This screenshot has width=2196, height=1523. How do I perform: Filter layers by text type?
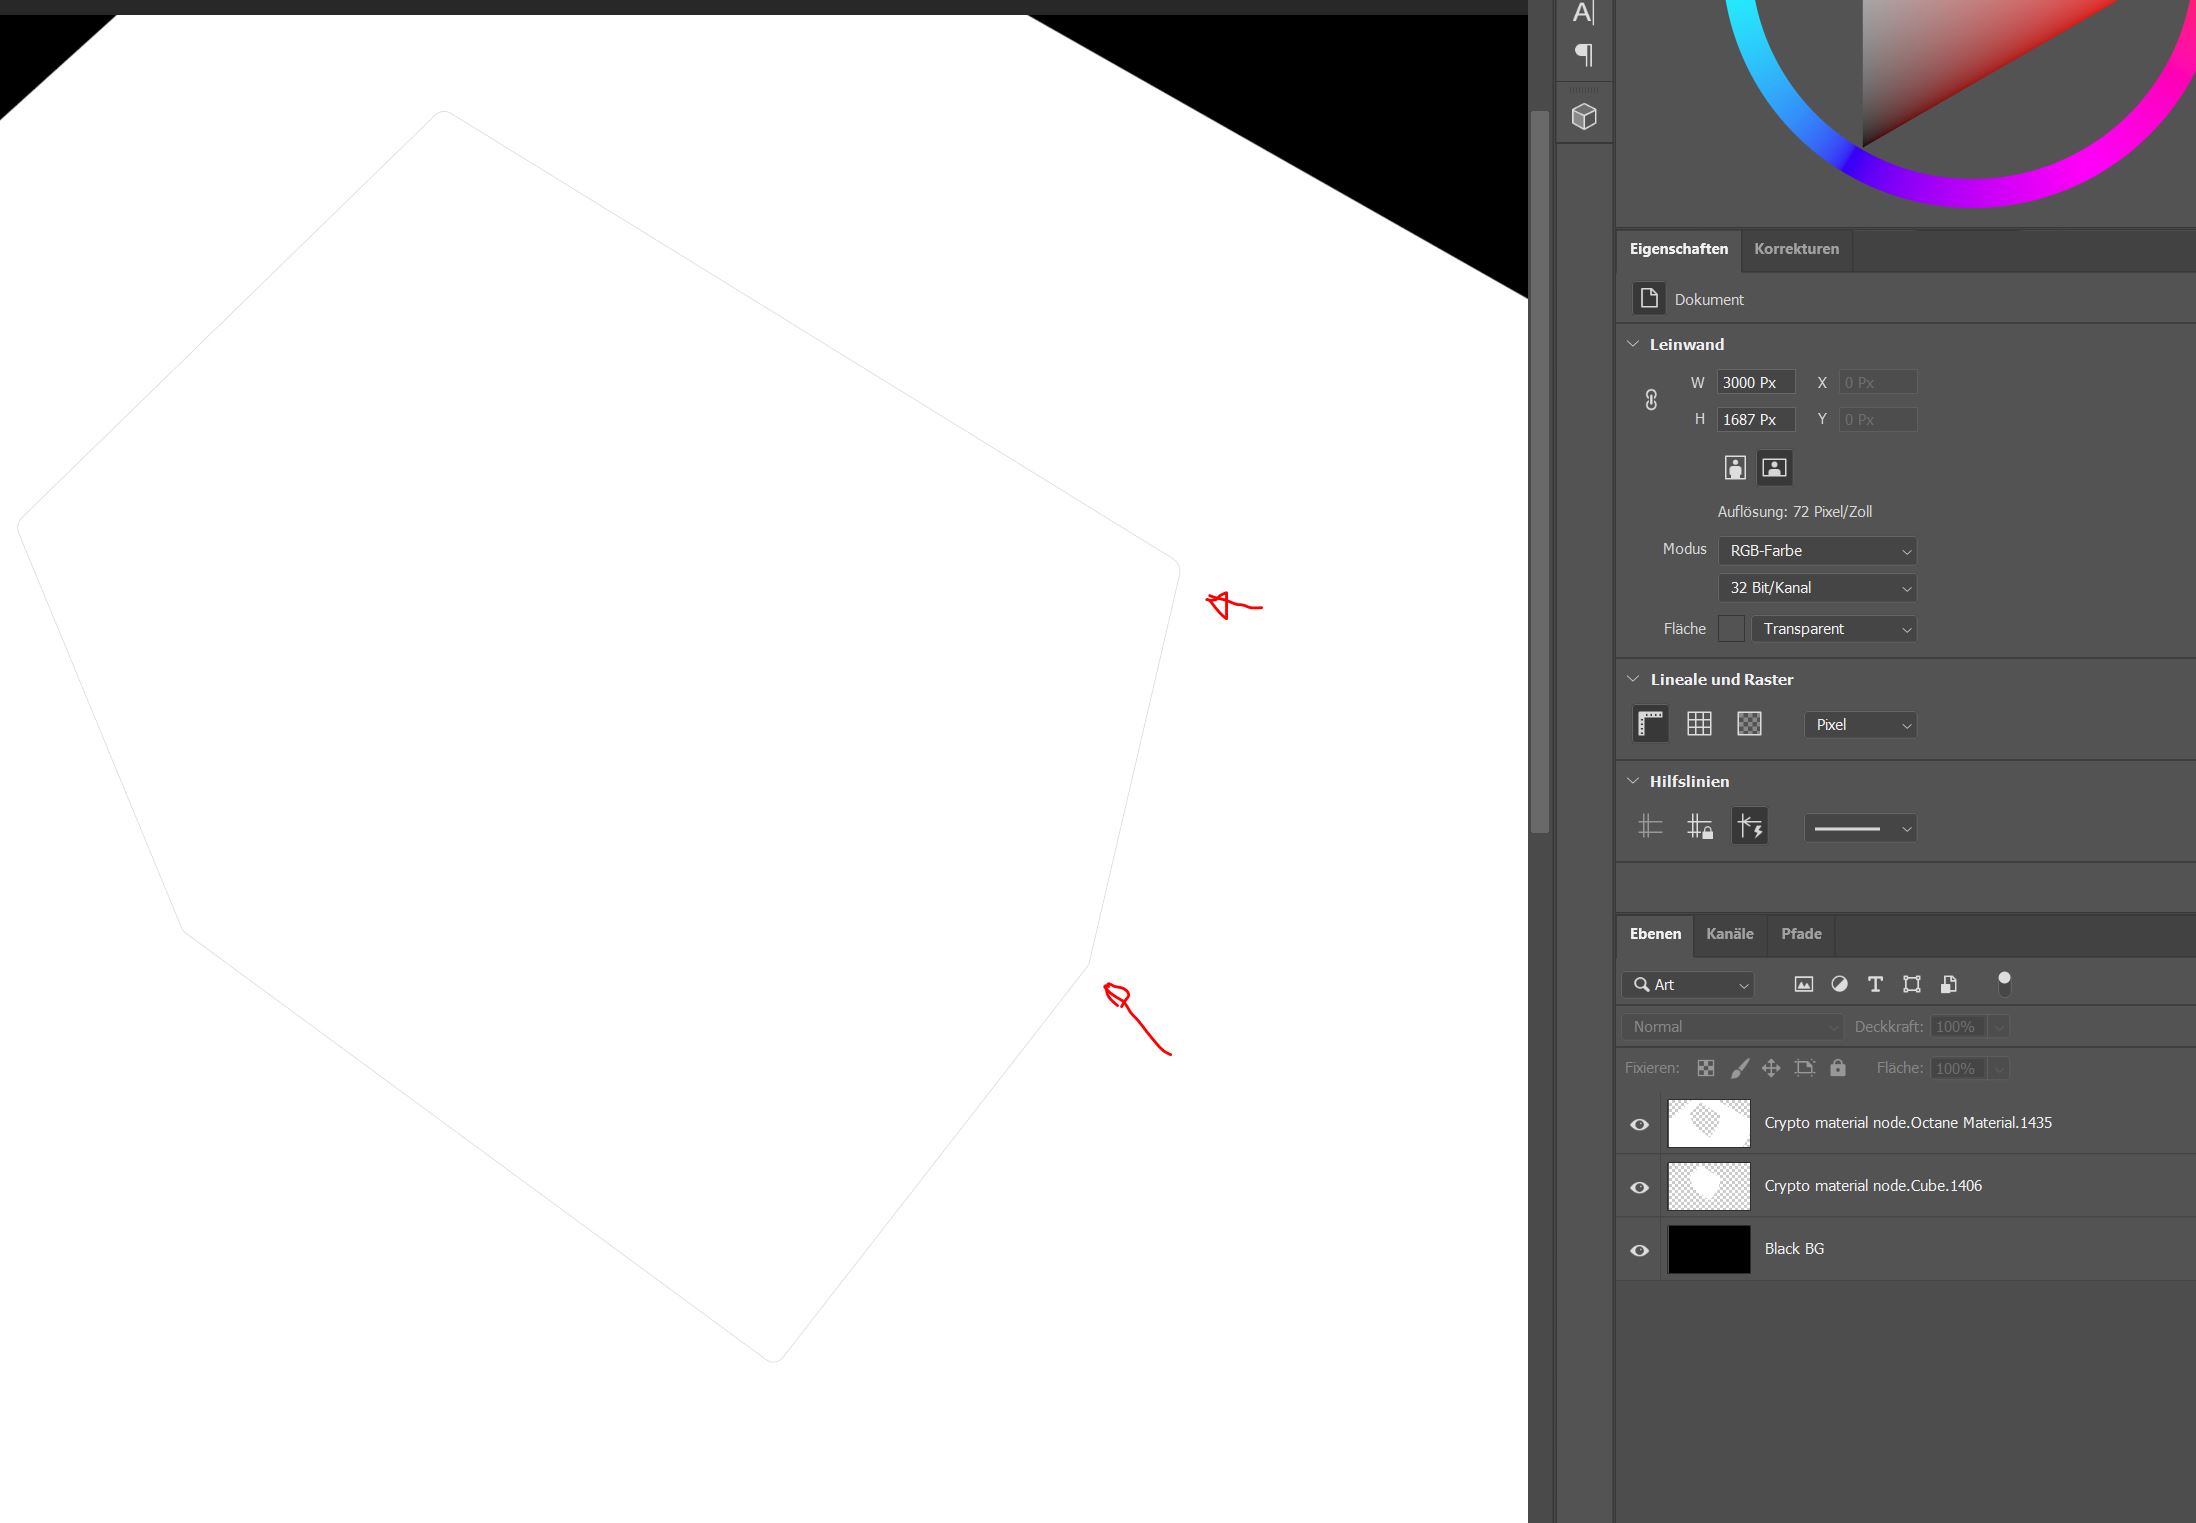pyautogui.click(x=1875, y=984)
